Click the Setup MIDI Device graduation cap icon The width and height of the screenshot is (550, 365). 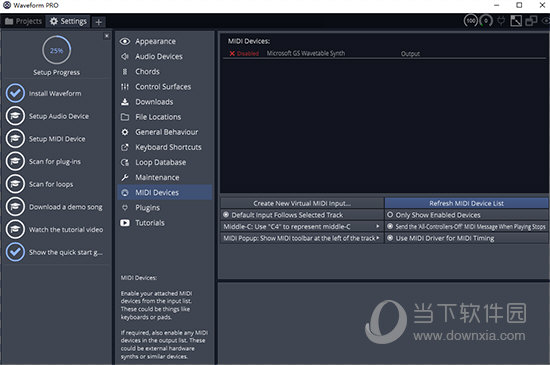tap(15, 138)
